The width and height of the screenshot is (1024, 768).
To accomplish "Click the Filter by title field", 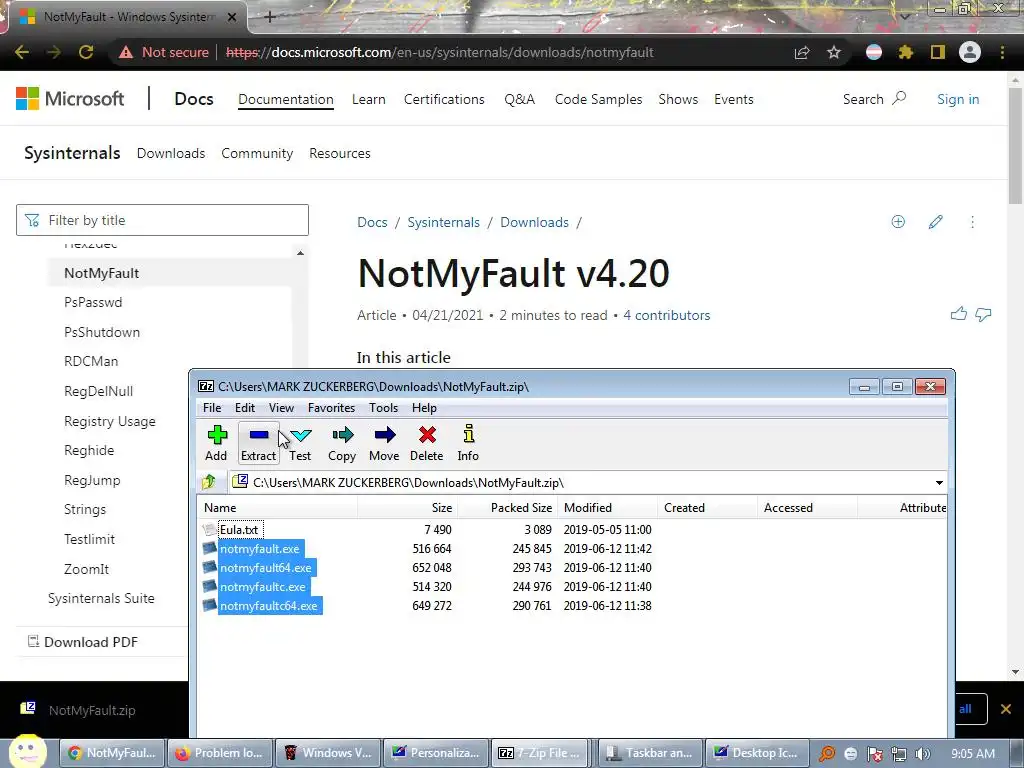I will pos(162,220).
